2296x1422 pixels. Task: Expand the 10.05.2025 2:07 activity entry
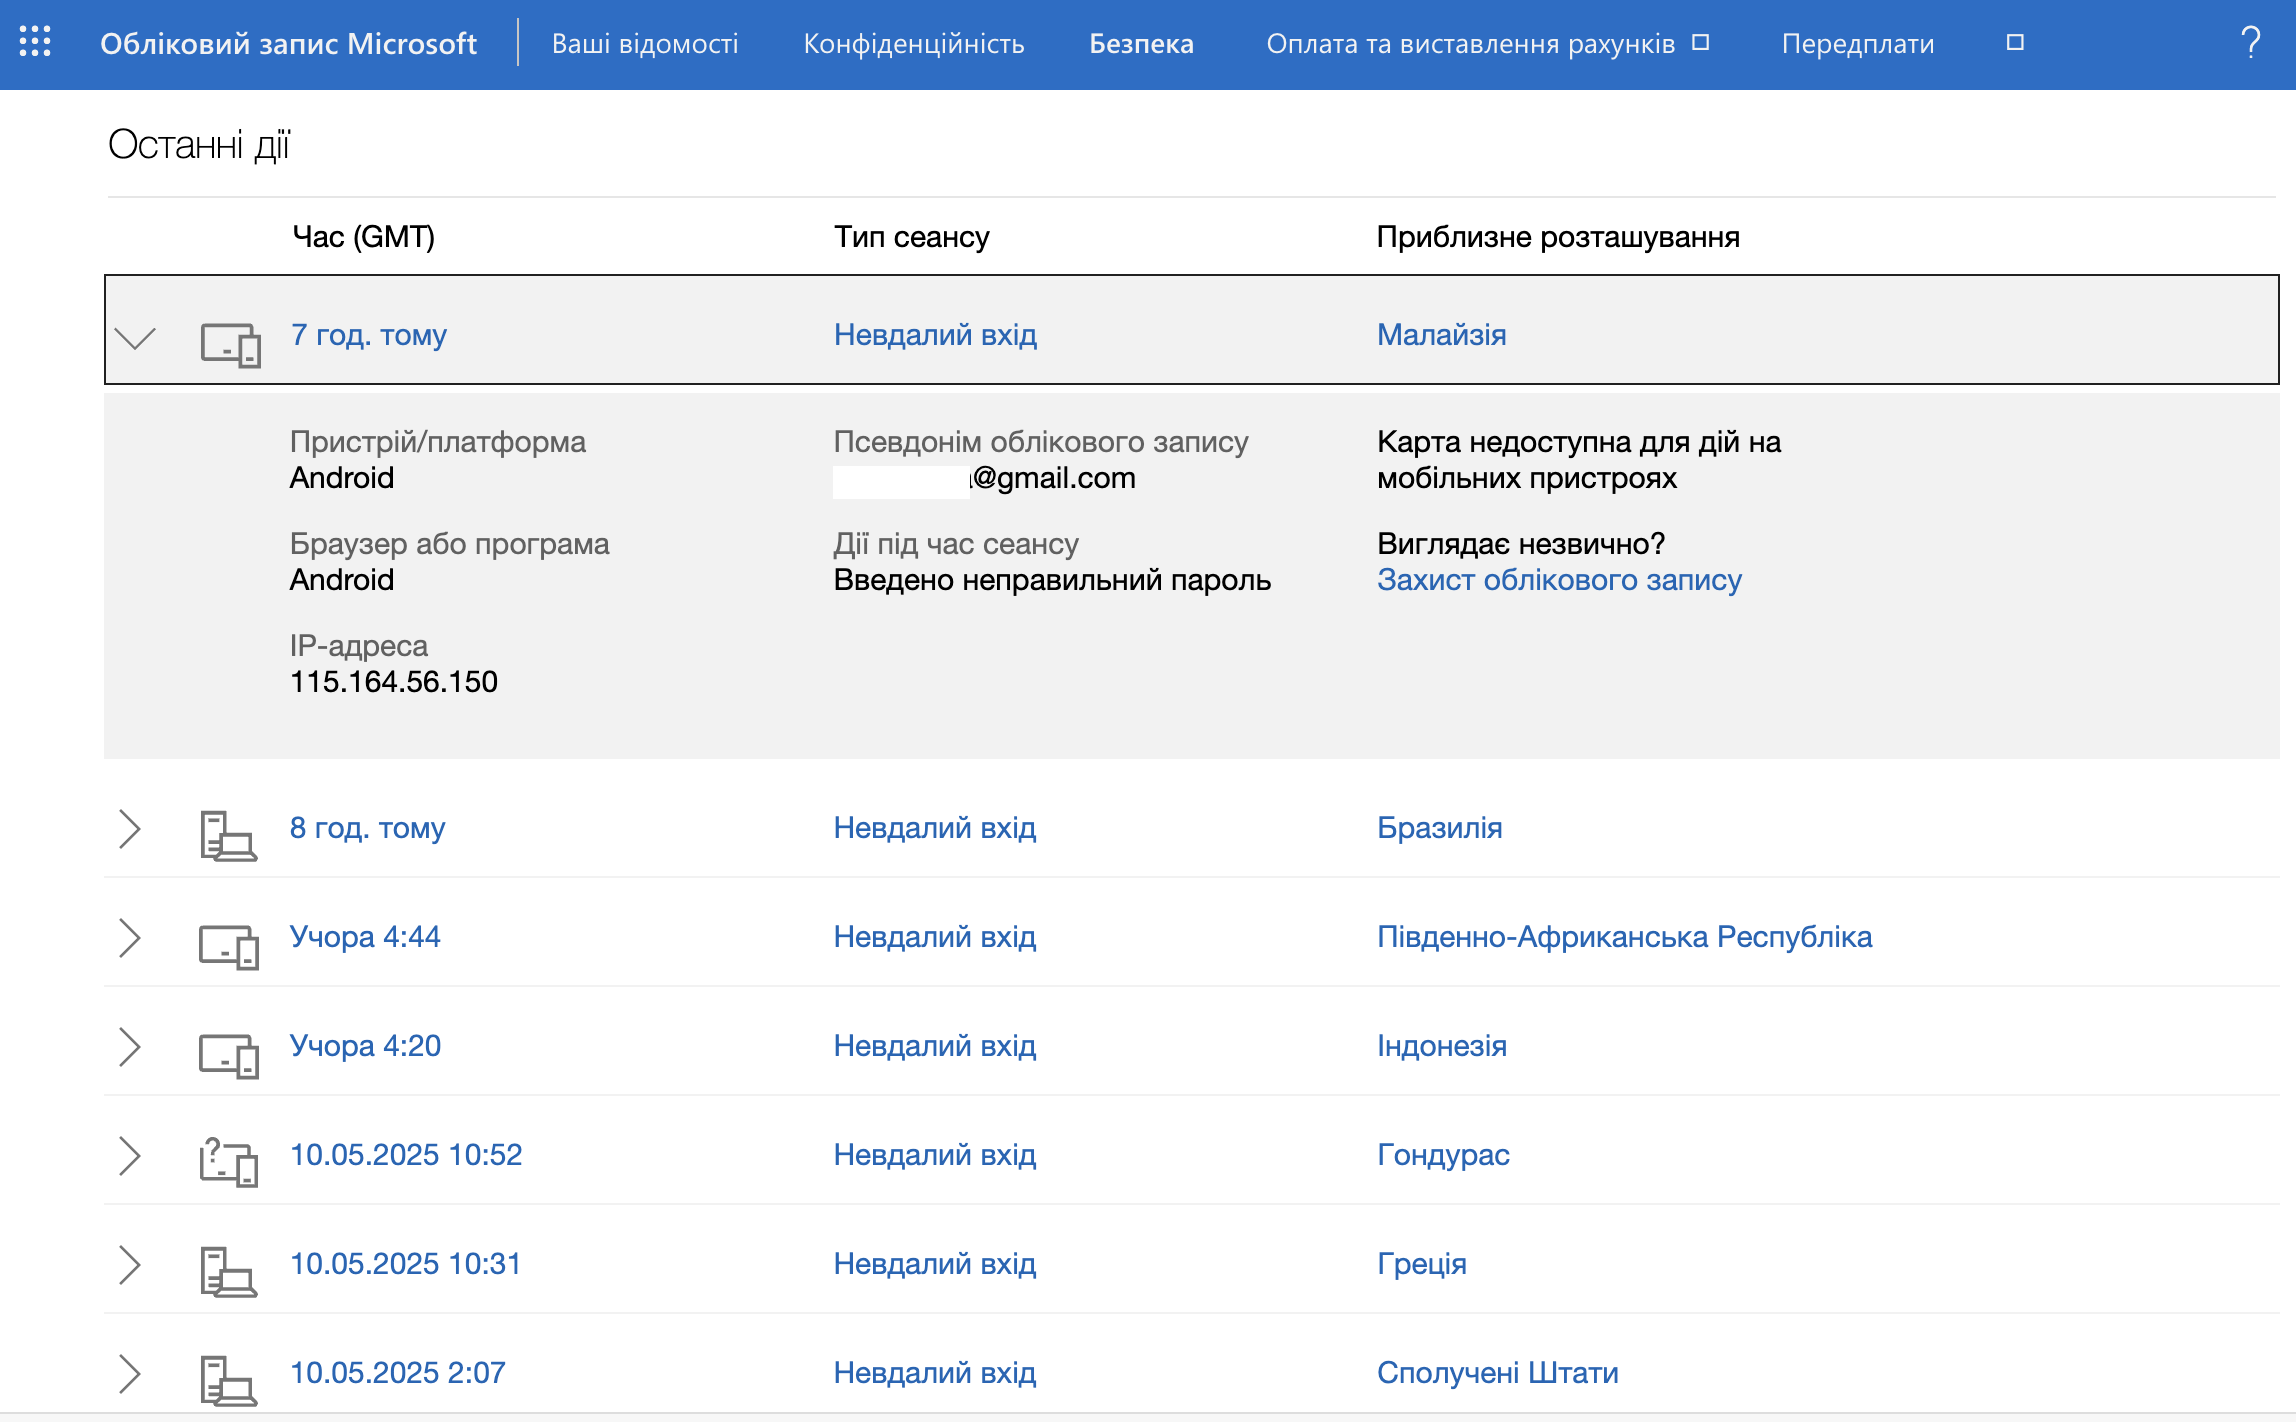click(129, 1374)
